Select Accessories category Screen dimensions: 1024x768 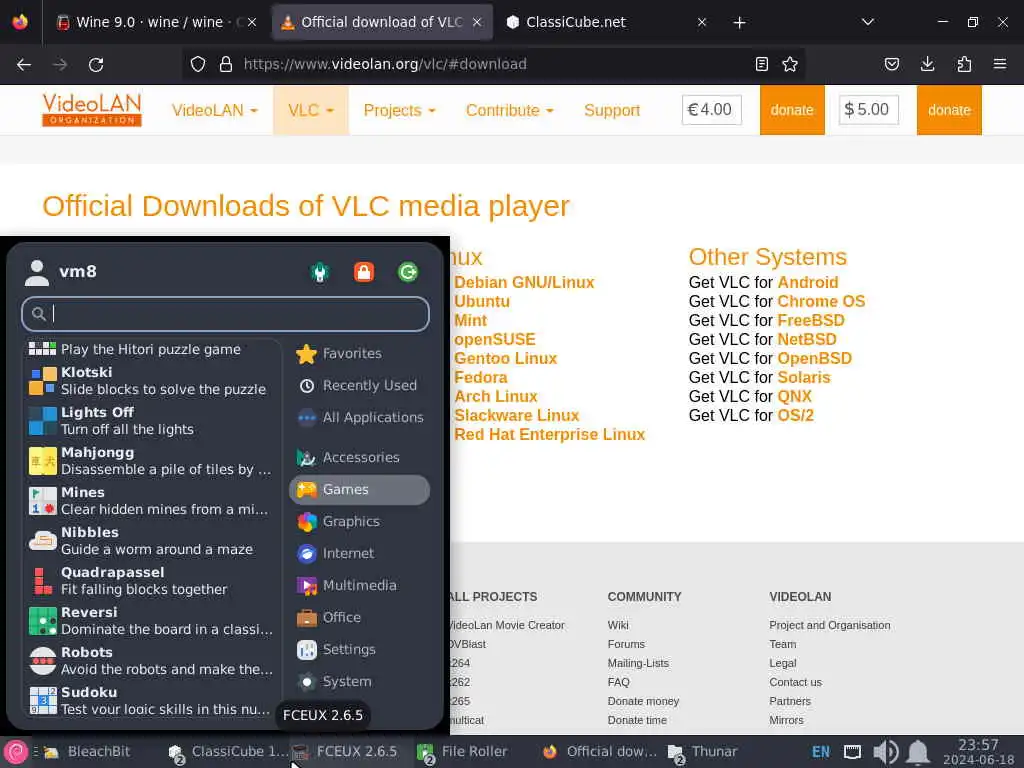click(x=359, y=457)
